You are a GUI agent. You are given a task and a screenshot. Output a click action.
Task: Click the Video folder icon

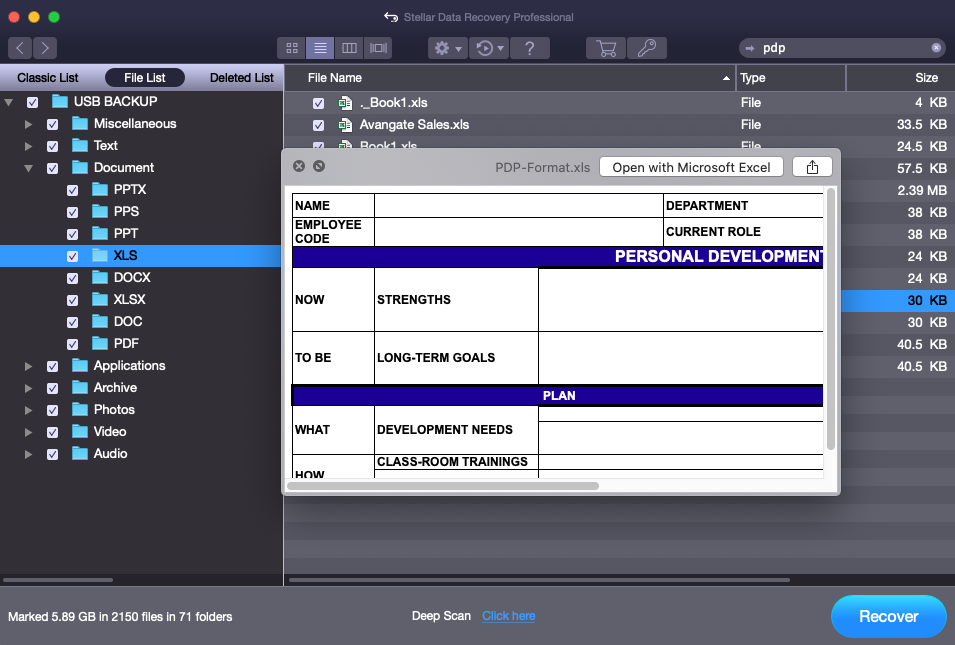80,431
